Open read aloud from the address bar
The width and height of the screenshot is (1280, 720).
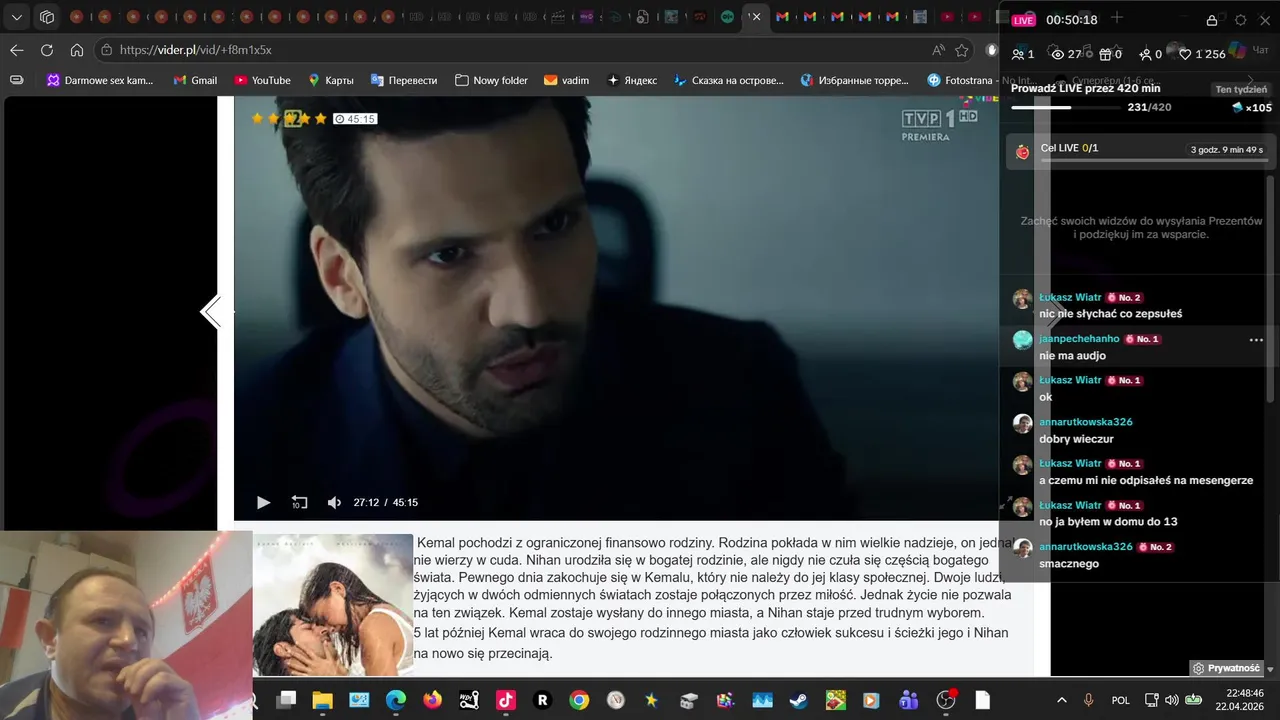(938, 50)
